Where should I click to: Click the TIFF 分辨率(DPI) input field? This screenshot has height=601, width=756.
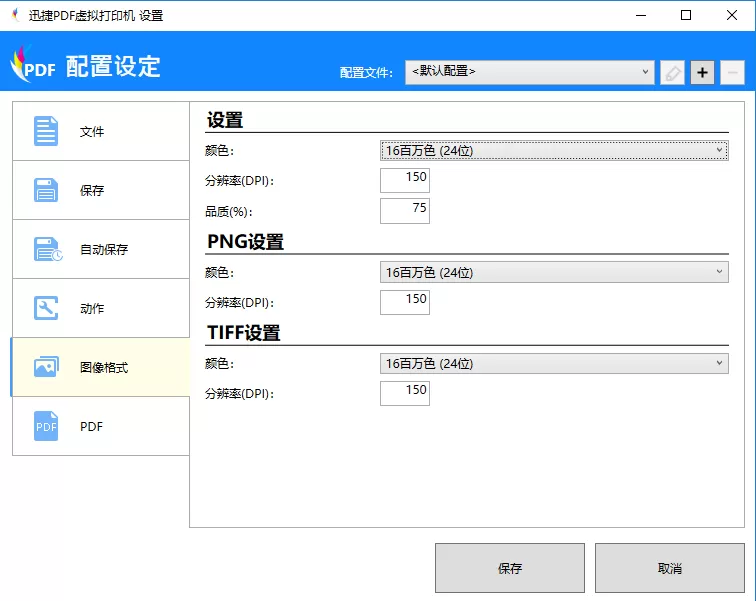(x=405, y=393)
